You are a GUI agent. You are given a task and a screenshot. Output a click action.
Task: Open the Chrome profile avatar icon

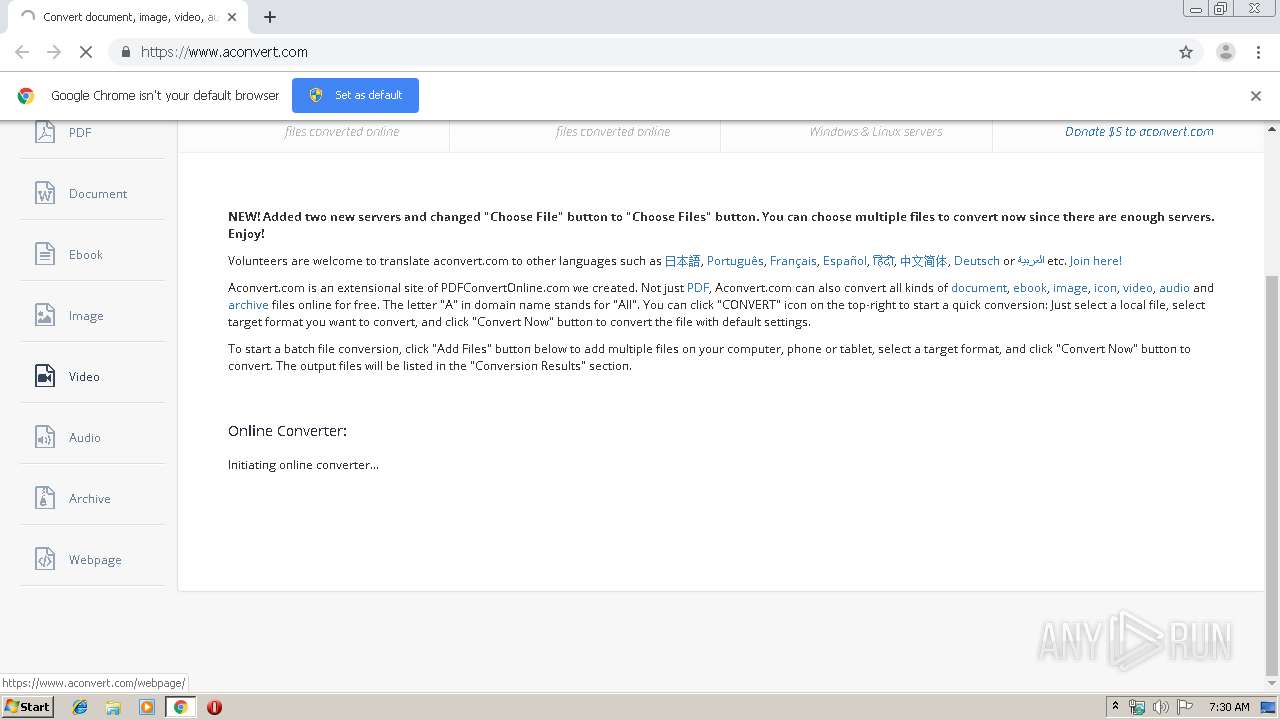tap(1225, 52)
